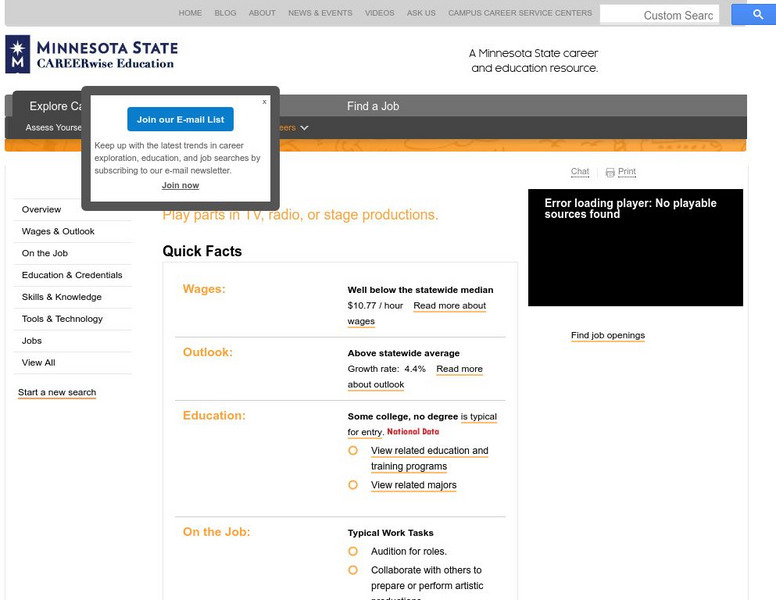Screen dimensions: 776x600
Task: Go to Skills & Knowledge section
Action: 61,297
